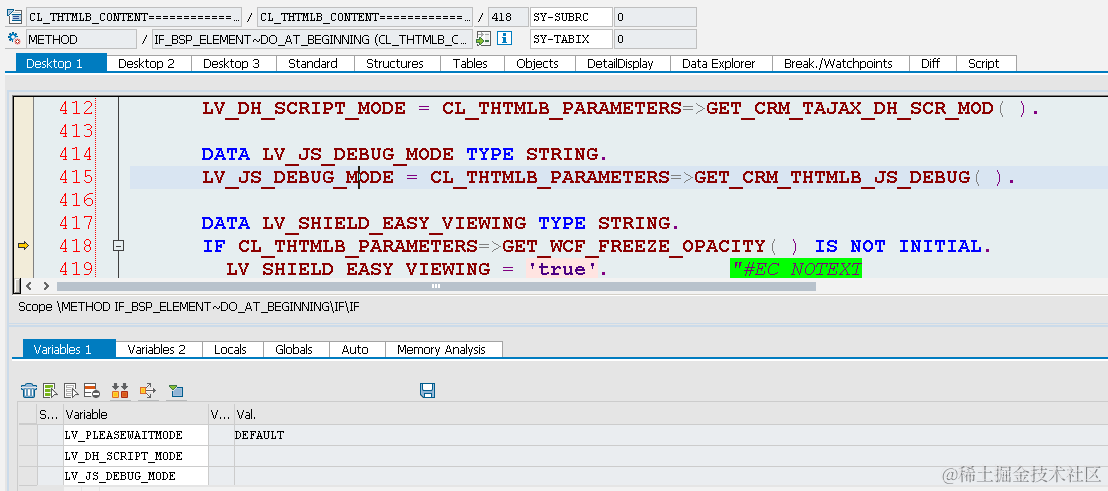Click the SY-TABIX value field showing 0

click(x=655, y=39)
